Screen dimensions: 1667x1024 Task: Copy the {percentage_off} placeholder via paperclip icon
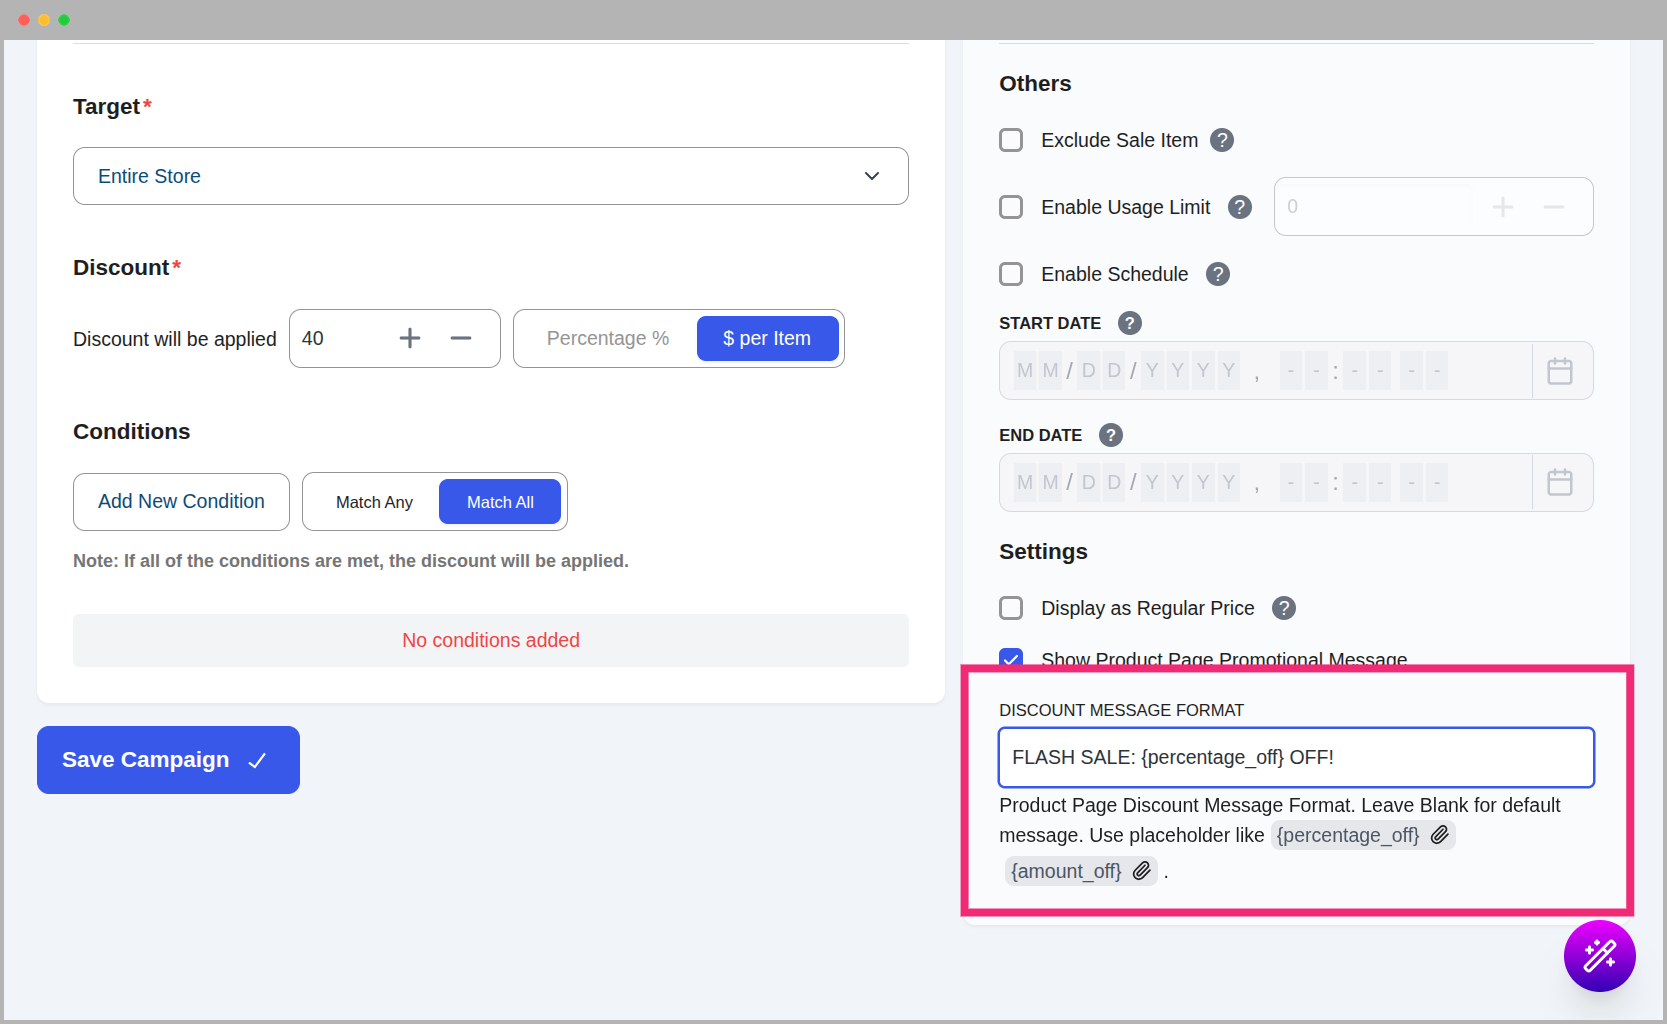[x=1440, y=835]
